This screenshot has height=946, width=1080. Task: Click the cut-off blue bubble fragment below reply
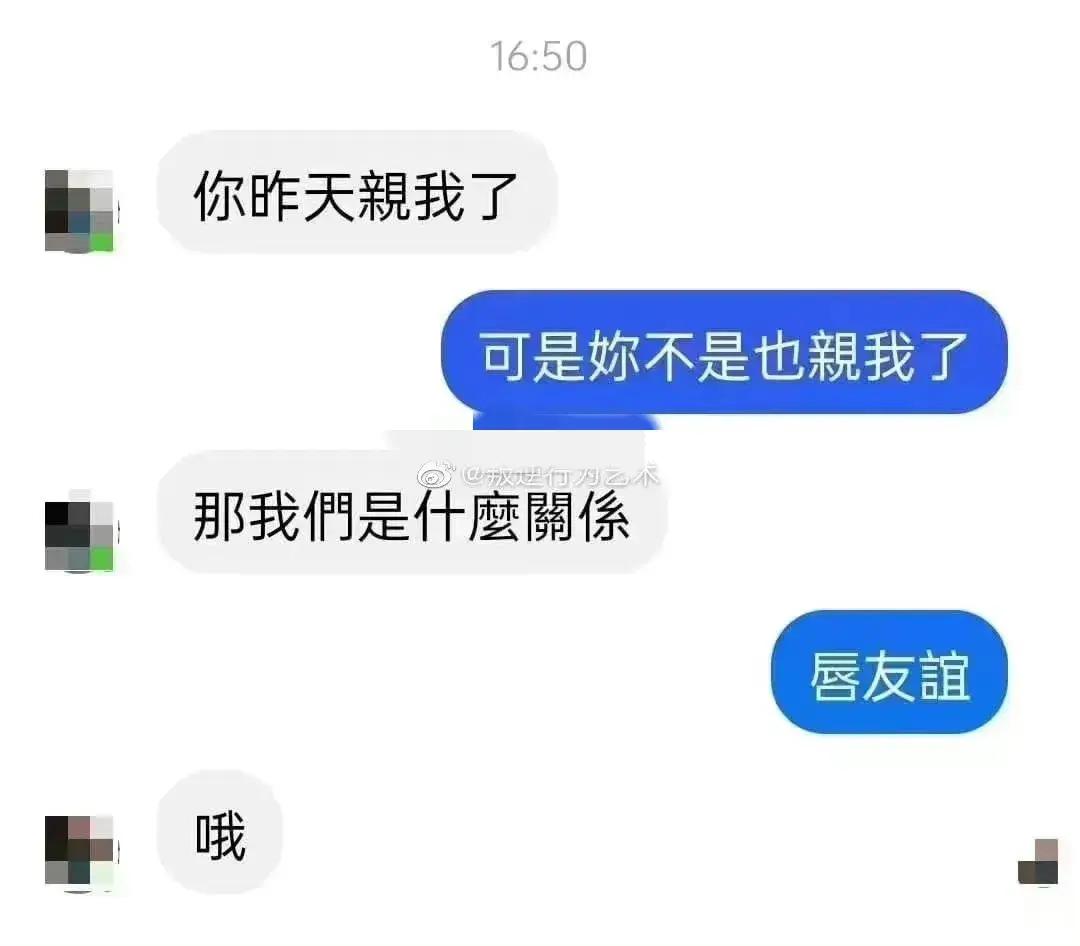(x=566, y=421)
